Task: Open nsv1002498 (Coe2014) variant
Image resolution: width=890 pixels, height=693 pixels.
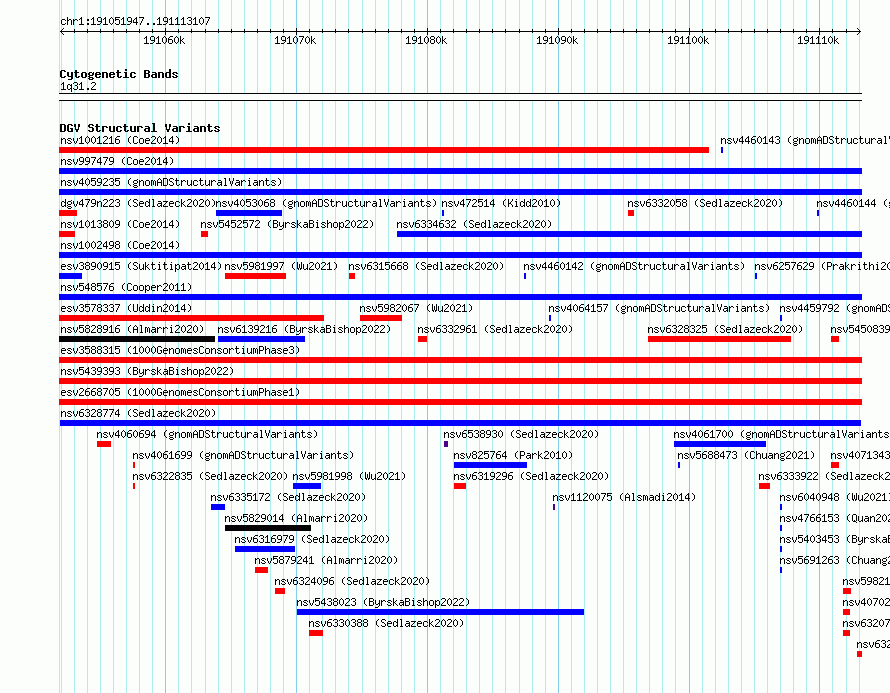Action: coord(120,245)
